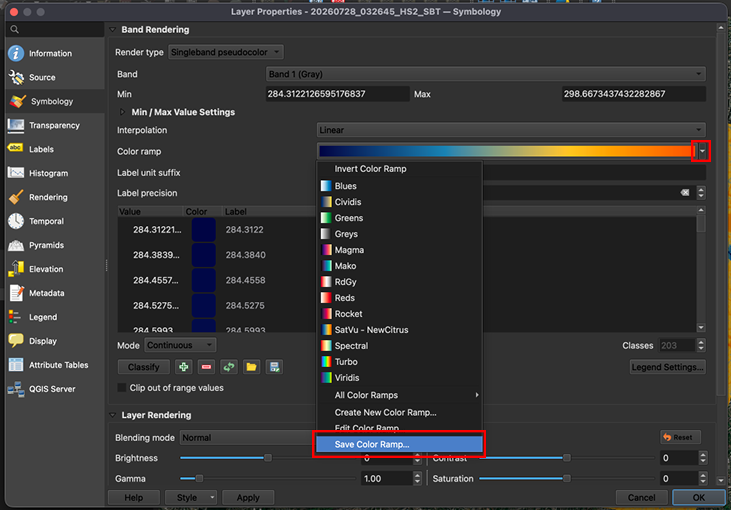The width and height of the screenshot is (732, 510).
Task: Open the Transparency section icon
Action: pos(16,125)
